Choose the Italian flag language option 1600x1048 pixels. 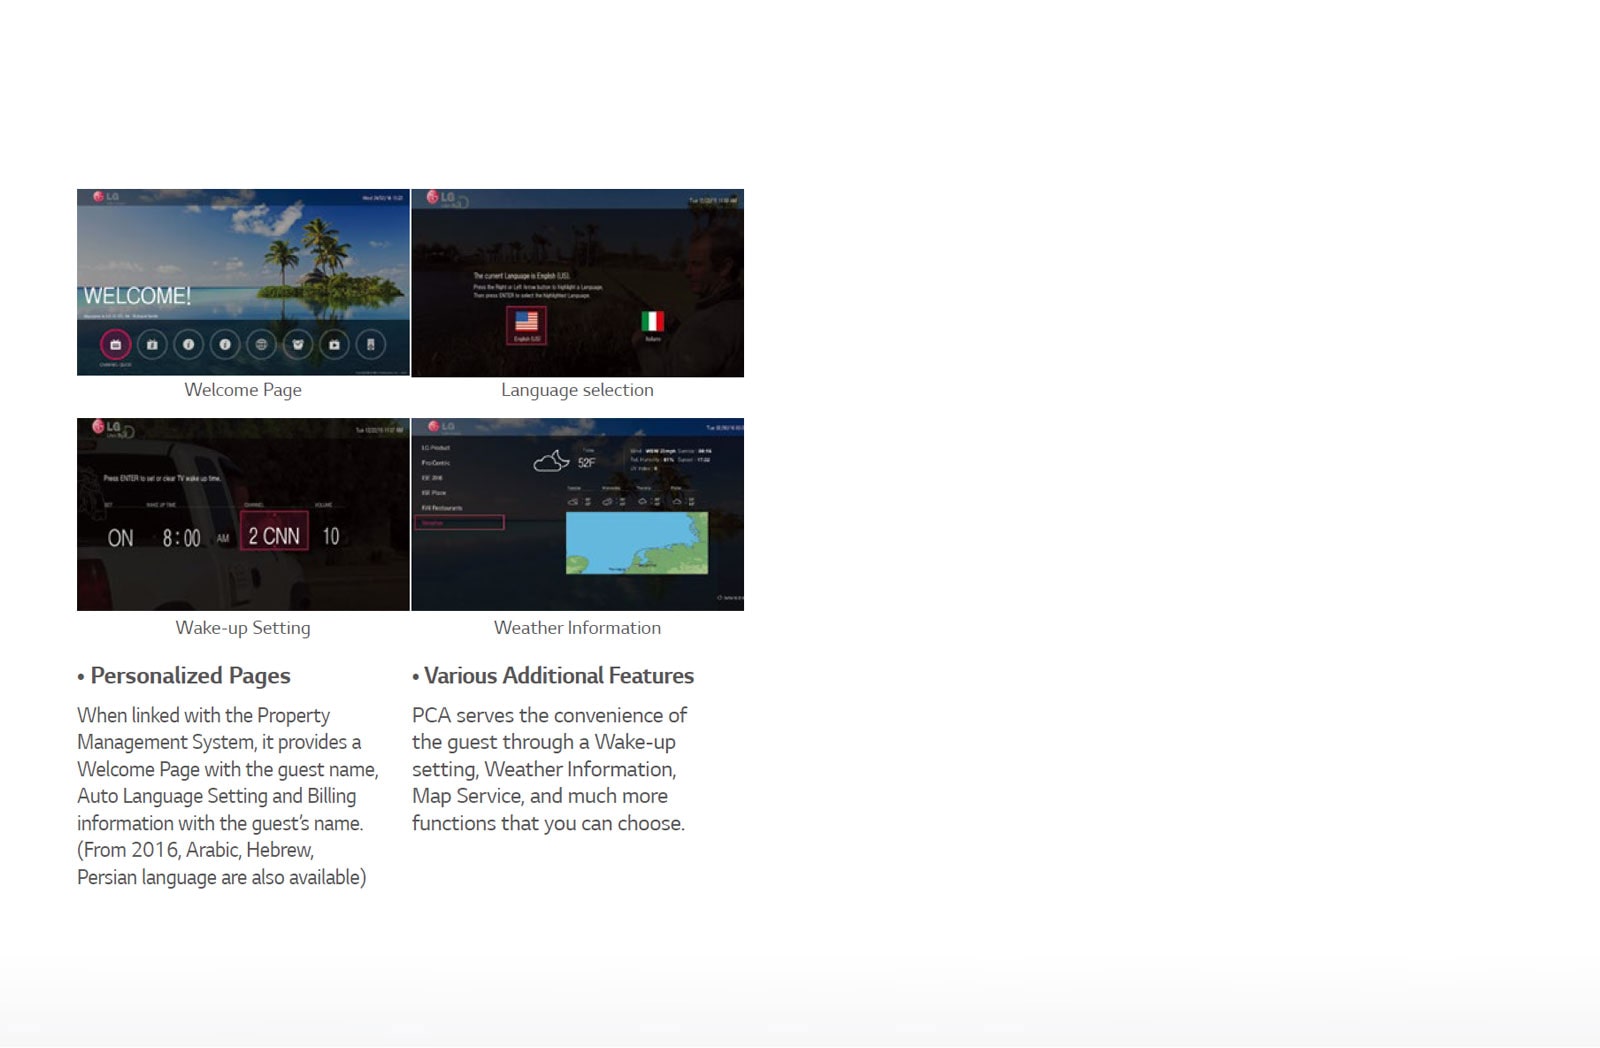click(652, 321)
